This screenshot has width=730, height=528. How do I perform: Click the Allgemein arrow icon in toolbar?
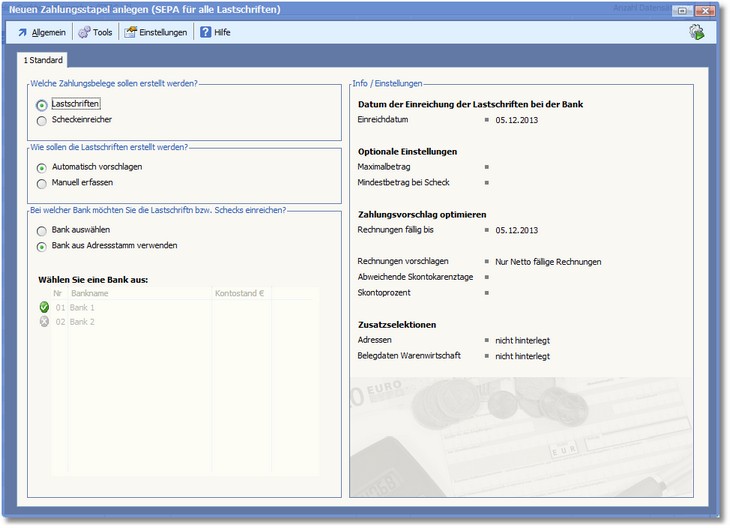click(x=22, y=32)
